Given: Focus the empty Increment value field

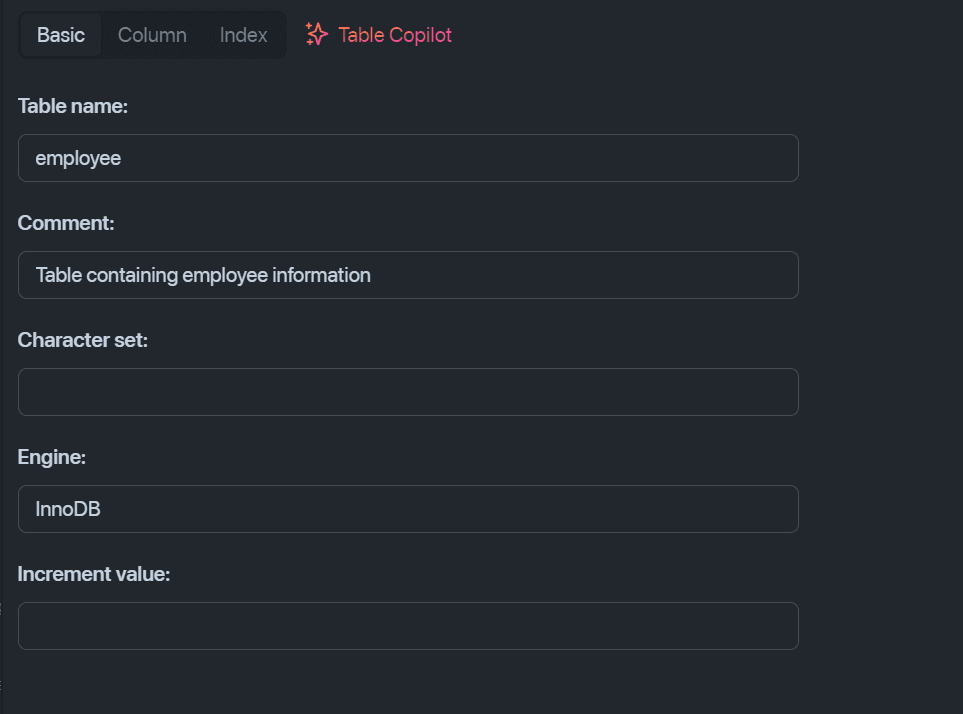Looking at the screenshot, I should point(408,626).
